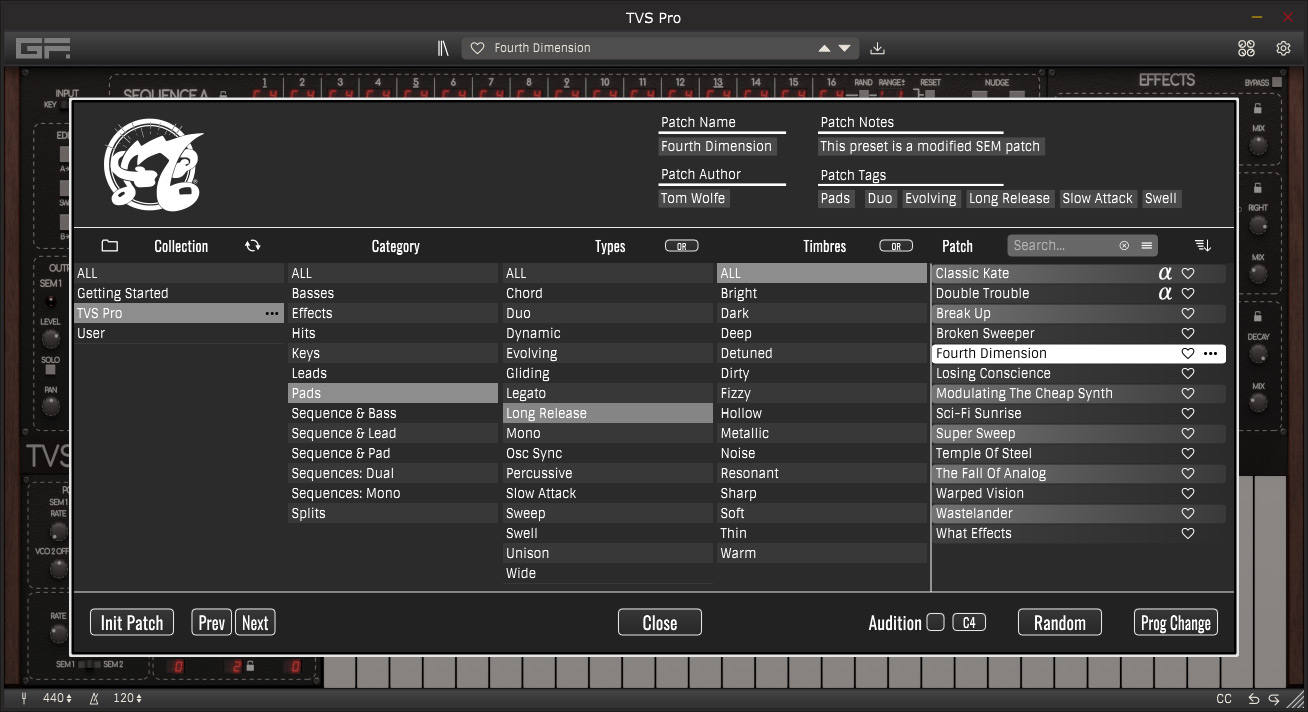This screenshot has width=1308, height=712.
Task: Click the Prog Change button
Action: coord(1176,623)
